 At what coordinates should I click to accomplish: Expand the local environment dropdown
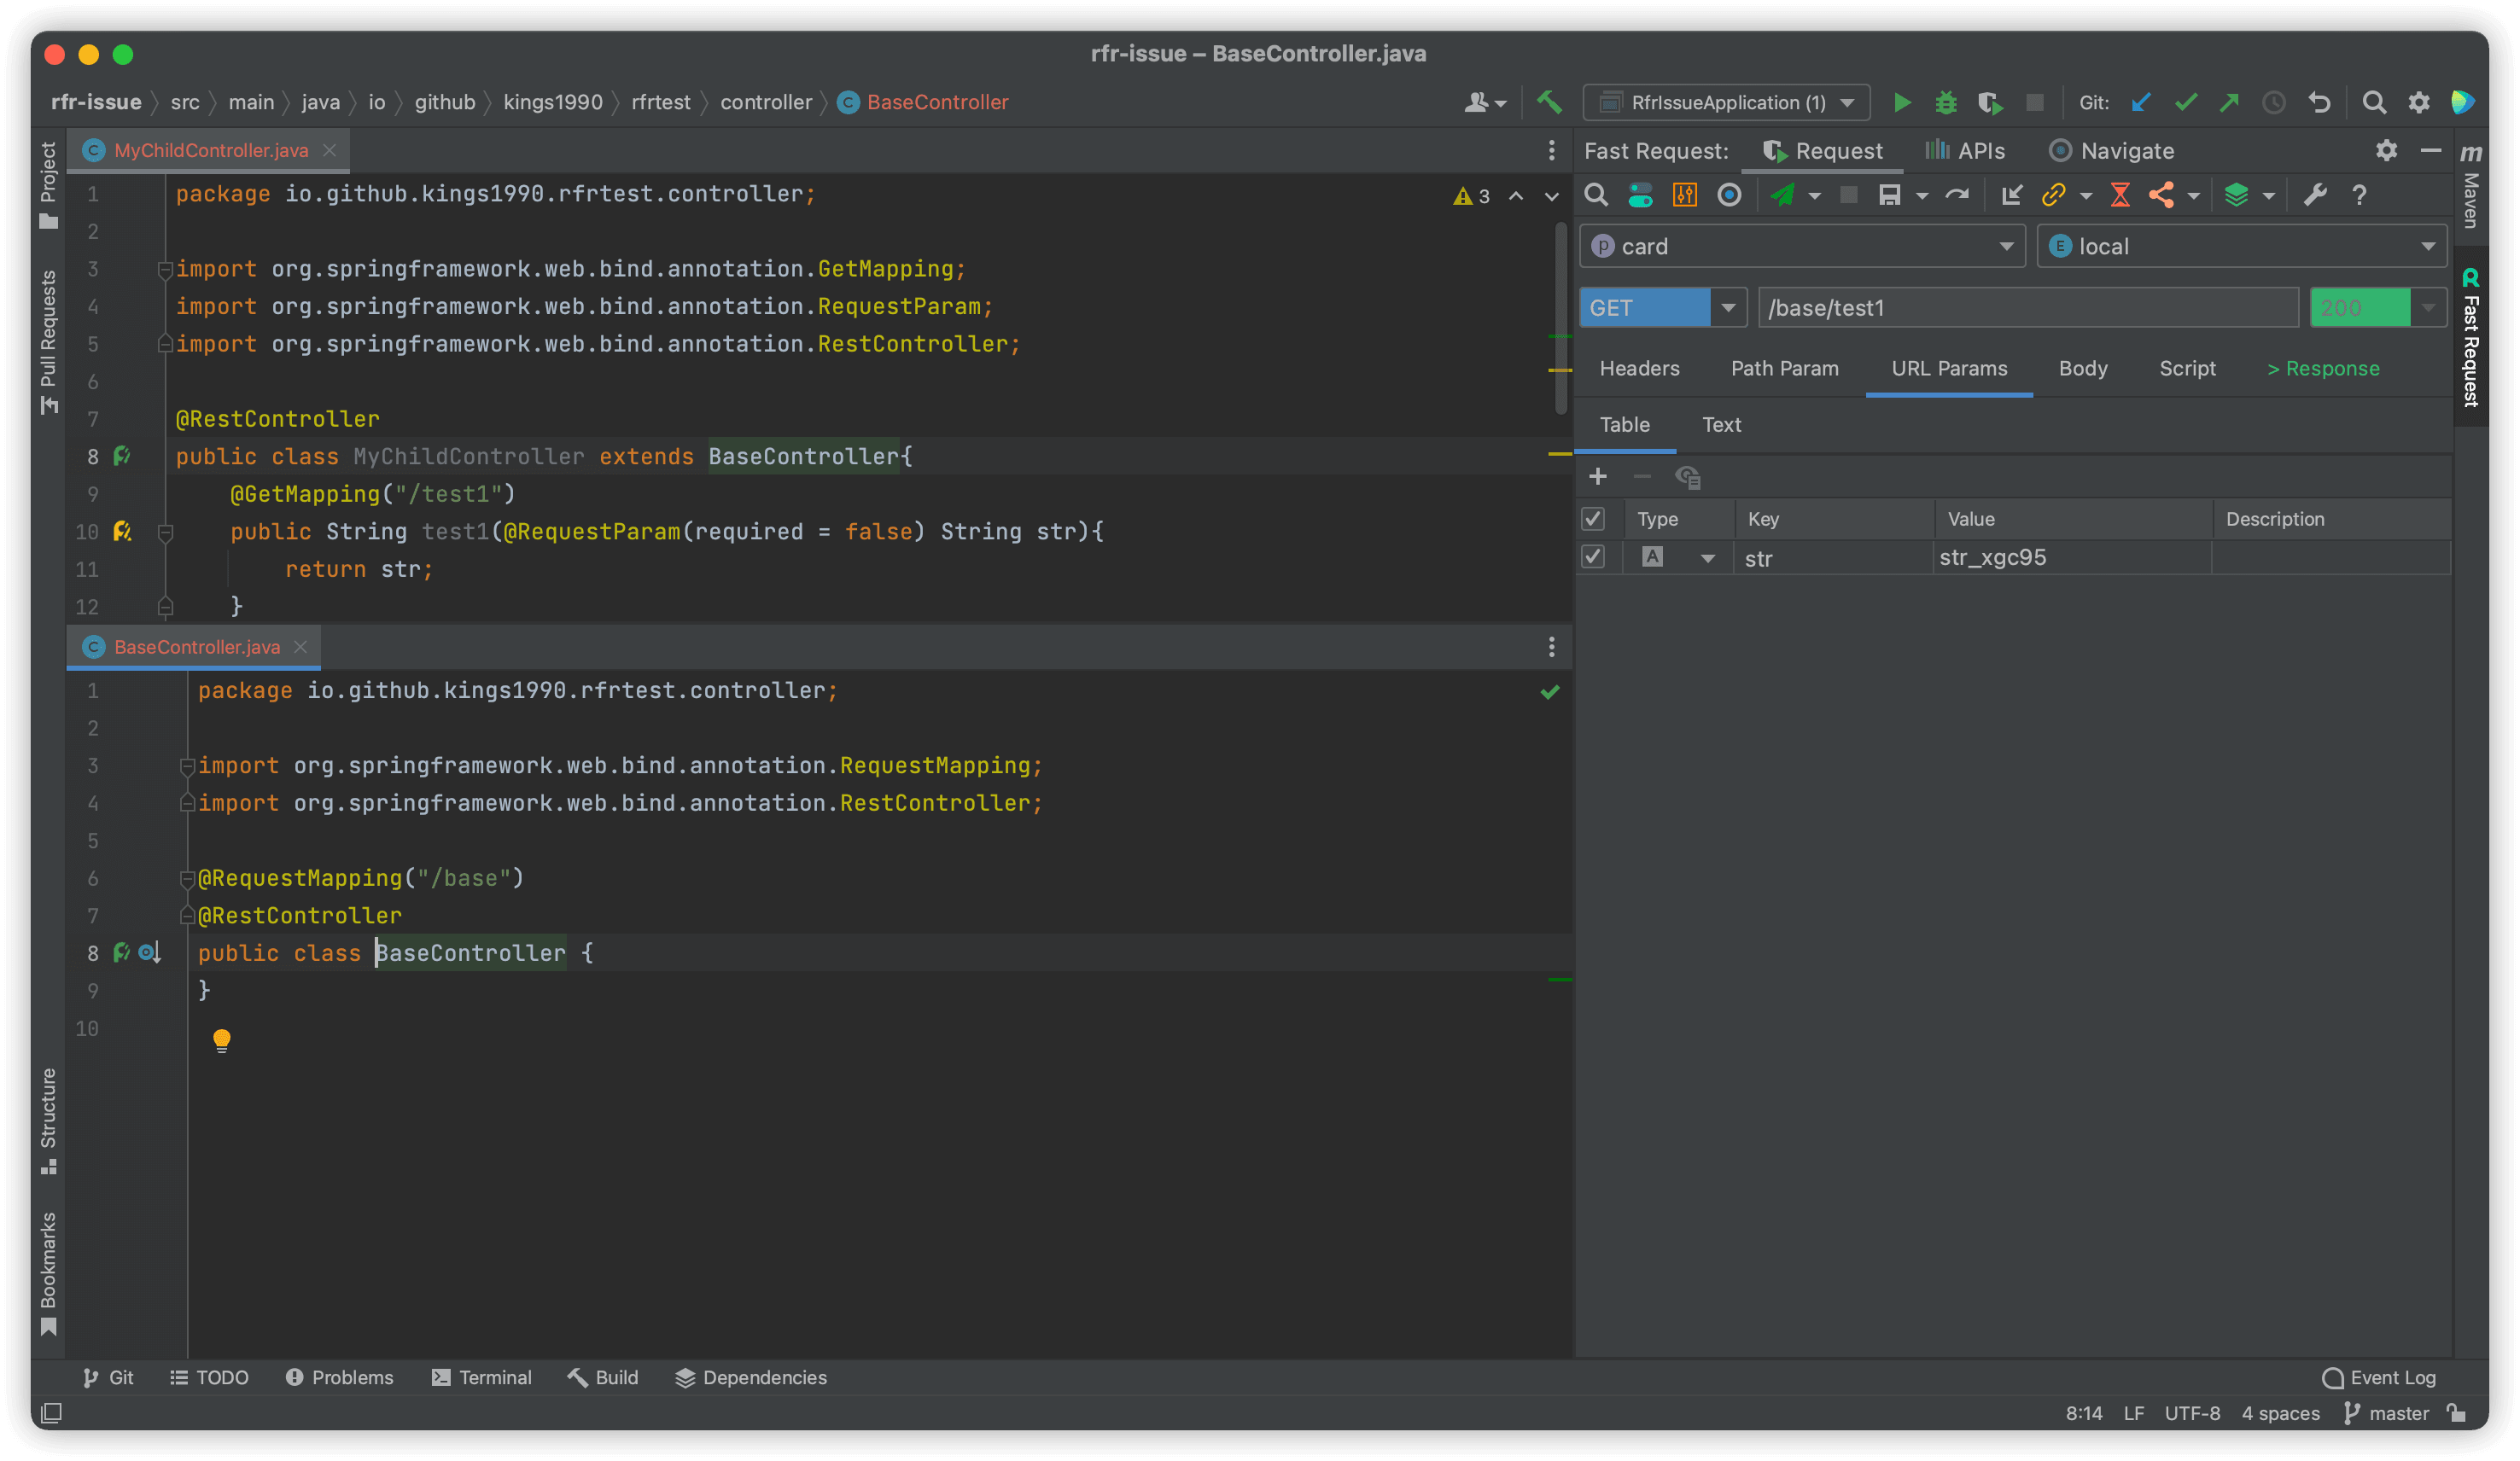click(x=2427, y=247)
